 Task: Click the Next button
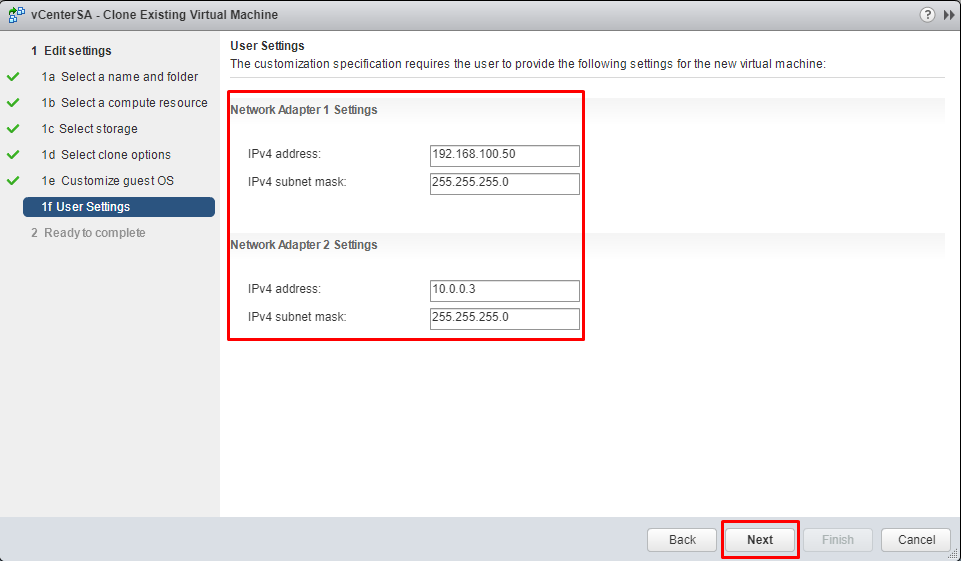(x=760, y=540)
